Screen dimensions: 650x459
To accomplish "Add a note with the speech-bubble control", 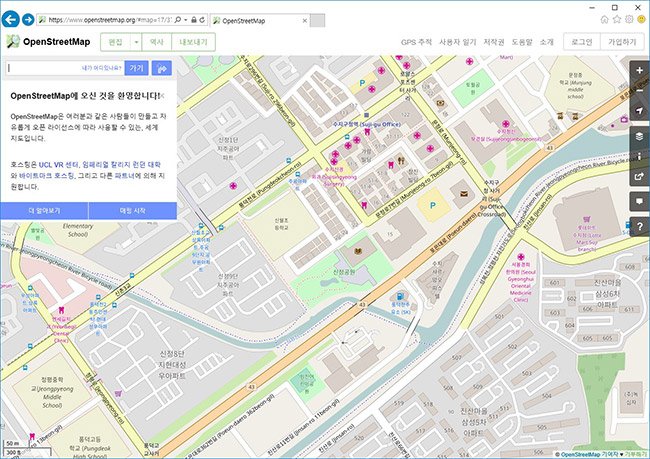I will point(639,202).
